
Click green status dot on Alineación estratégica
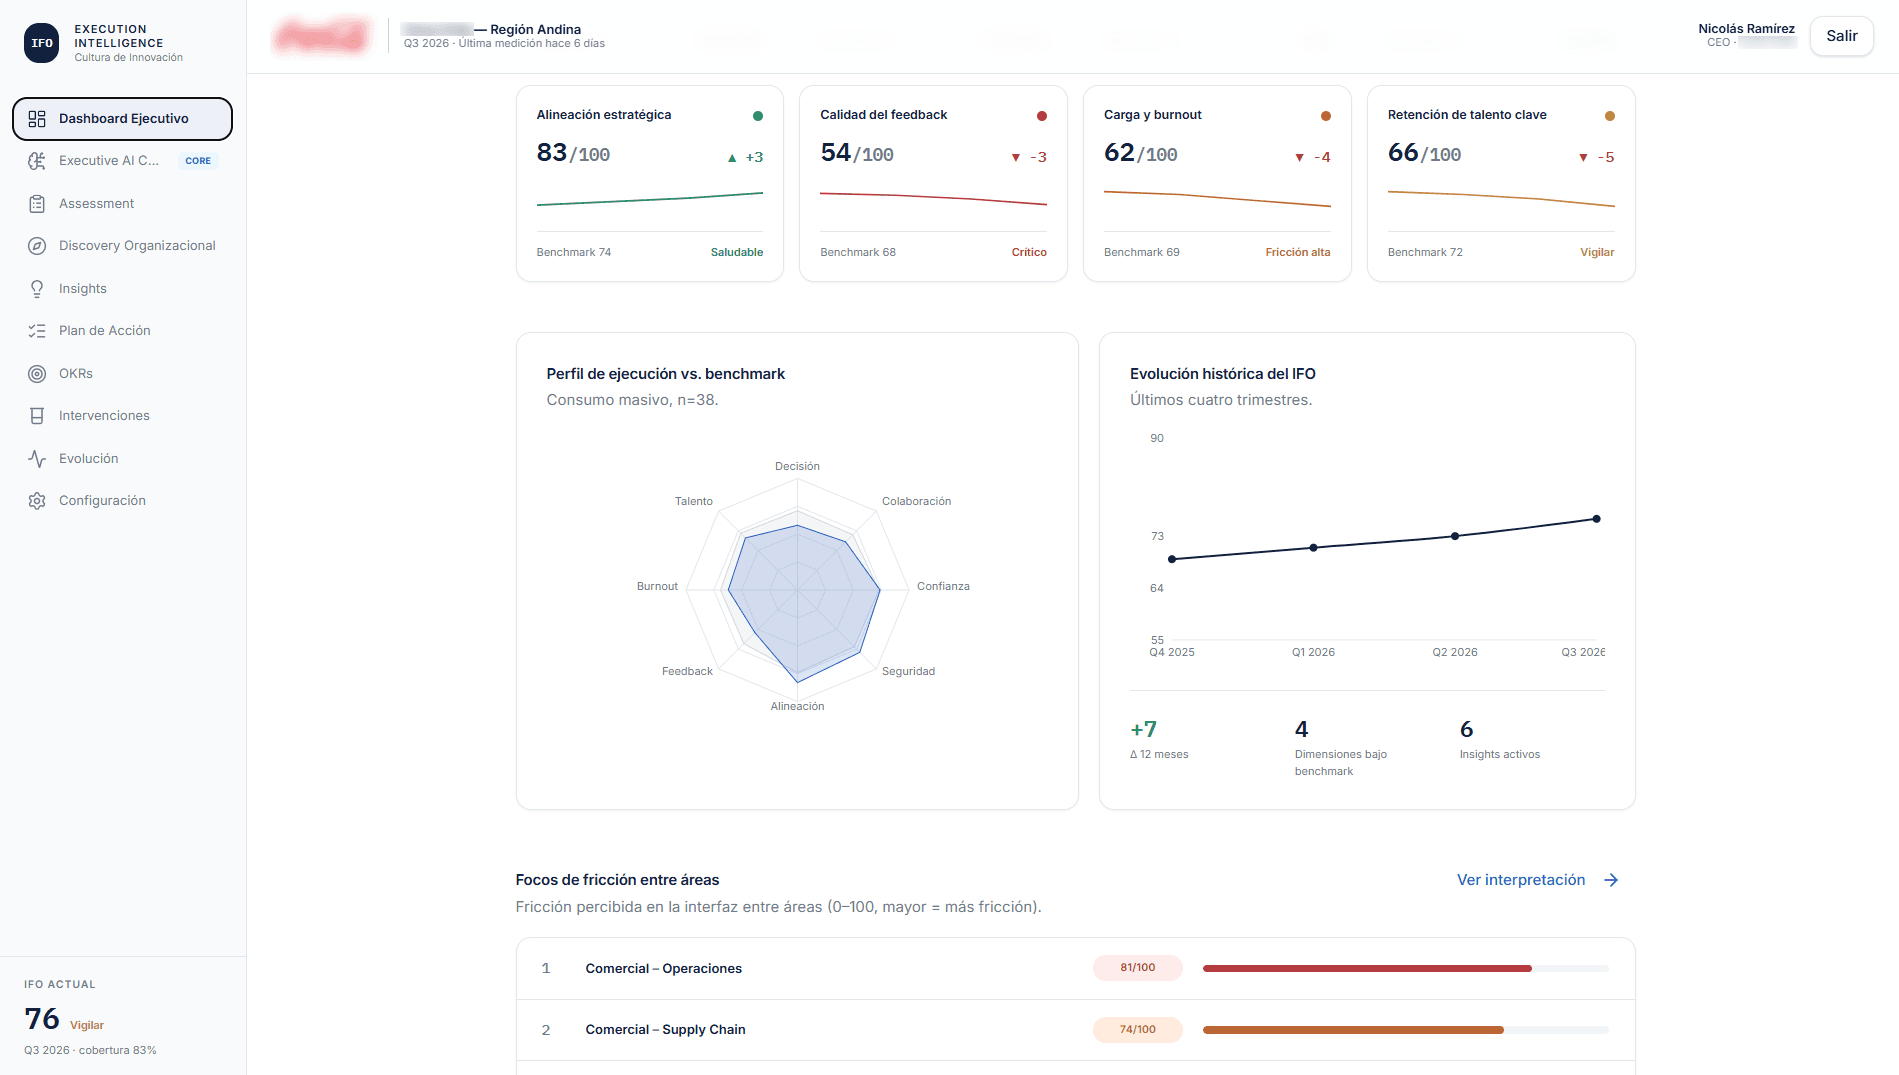pos(758,116)
